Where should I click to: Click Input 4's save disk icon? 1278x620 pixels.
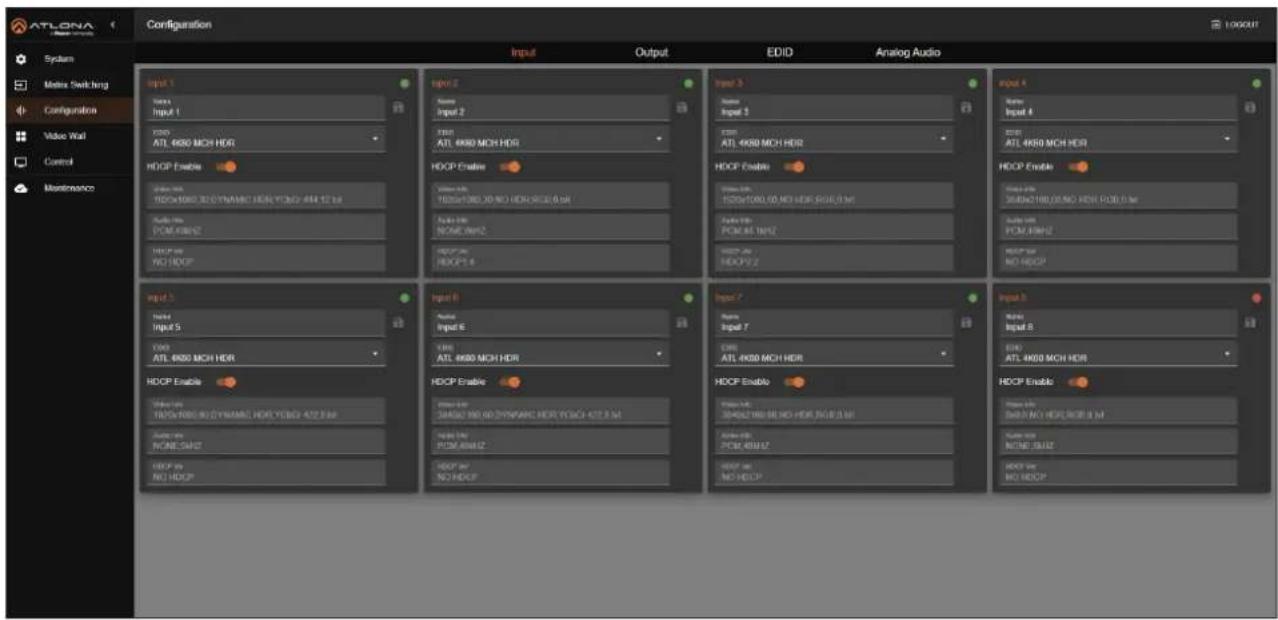pyautogui.click(x=1251, y=108)
